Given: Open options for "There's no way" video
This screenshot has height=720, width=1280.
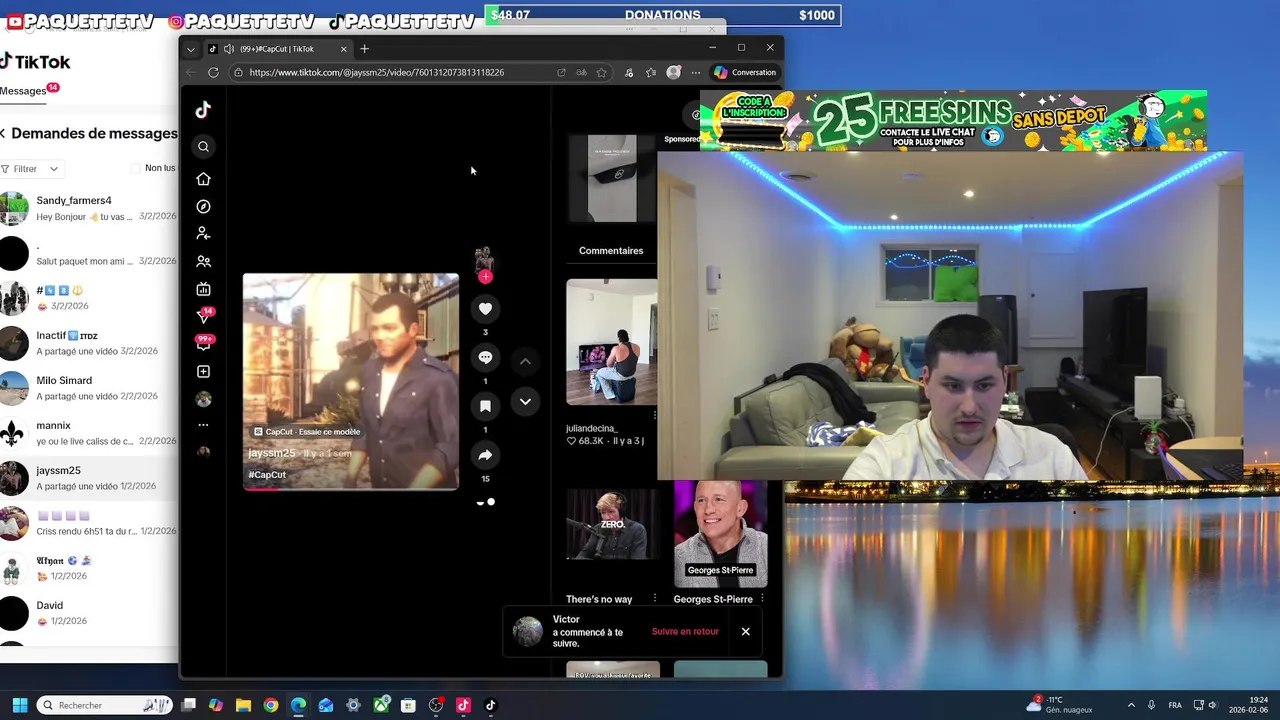Looking at the screenshot, I should [x=655, y=599].
